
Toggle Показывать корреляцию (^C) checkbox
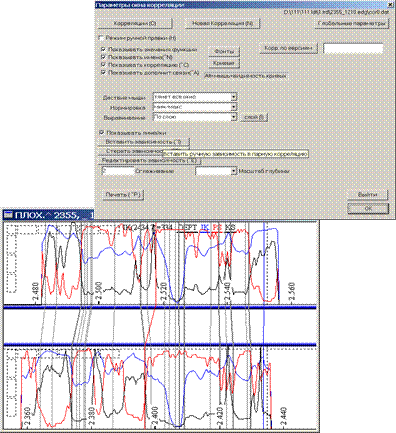[x=103, y=65]
